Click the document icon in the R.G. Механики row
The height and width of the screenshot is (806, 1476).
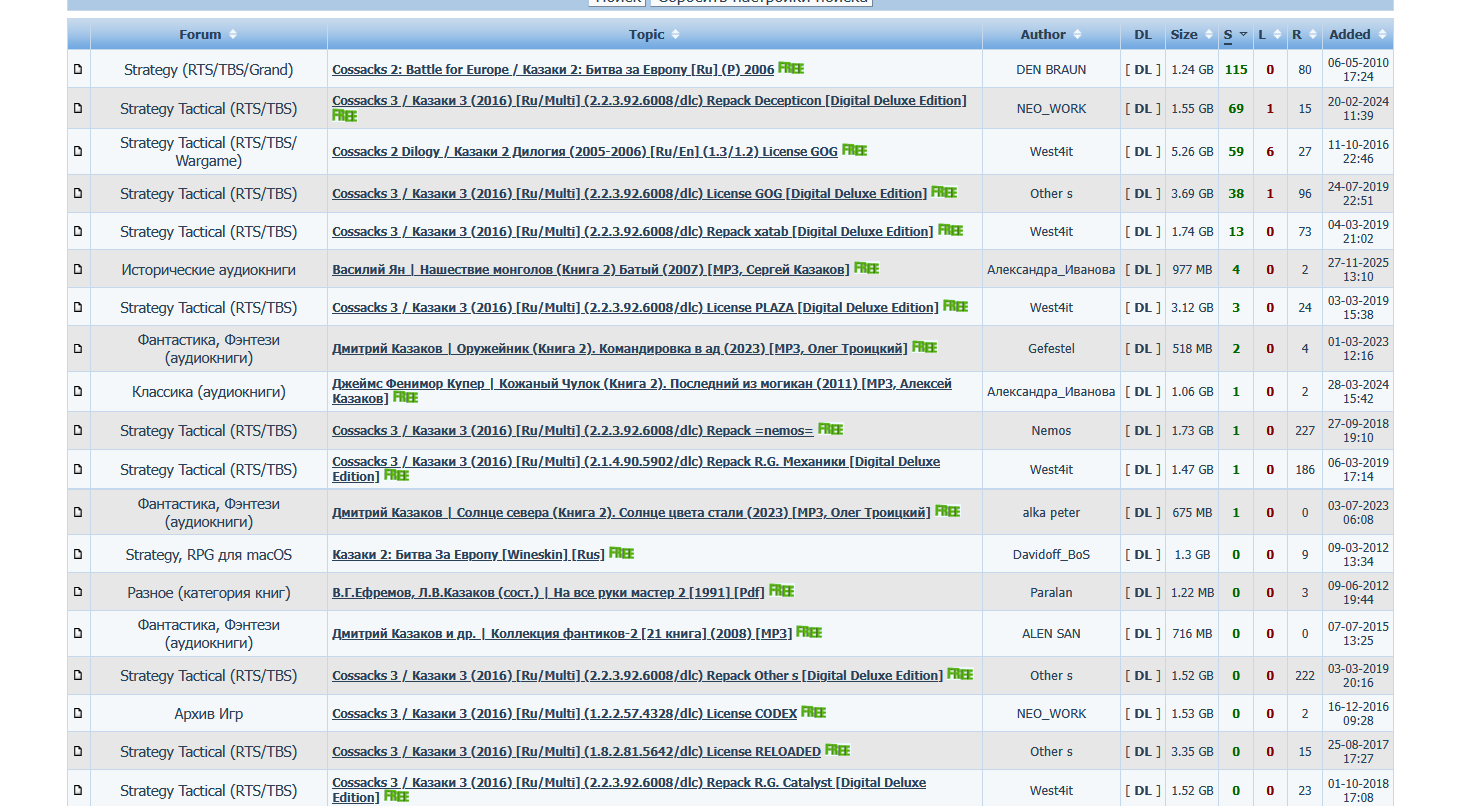[x=78, y=469]
